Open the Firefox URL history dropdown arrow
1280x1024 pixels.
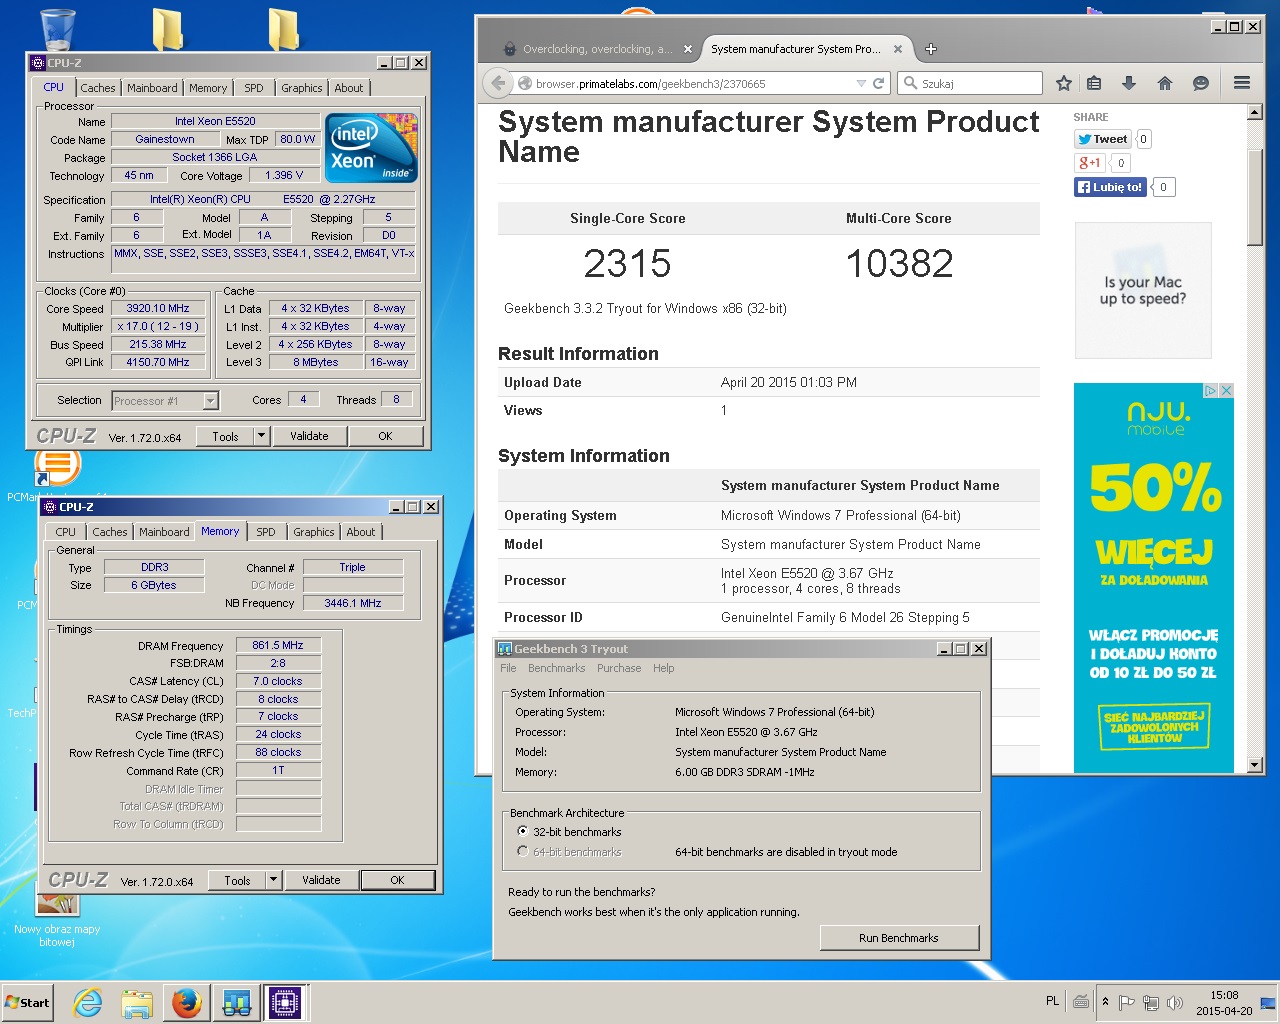coord(861,83)
